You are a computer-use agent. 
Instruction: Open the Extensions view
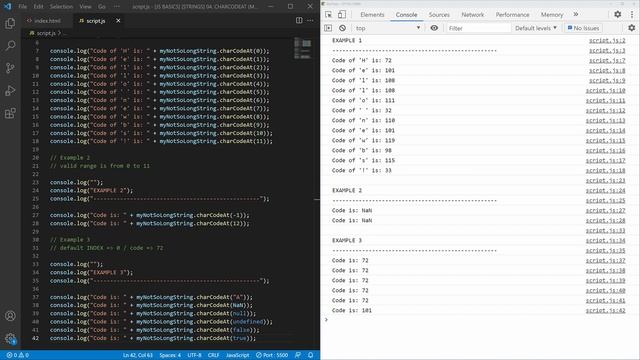(x=10, y=113)
